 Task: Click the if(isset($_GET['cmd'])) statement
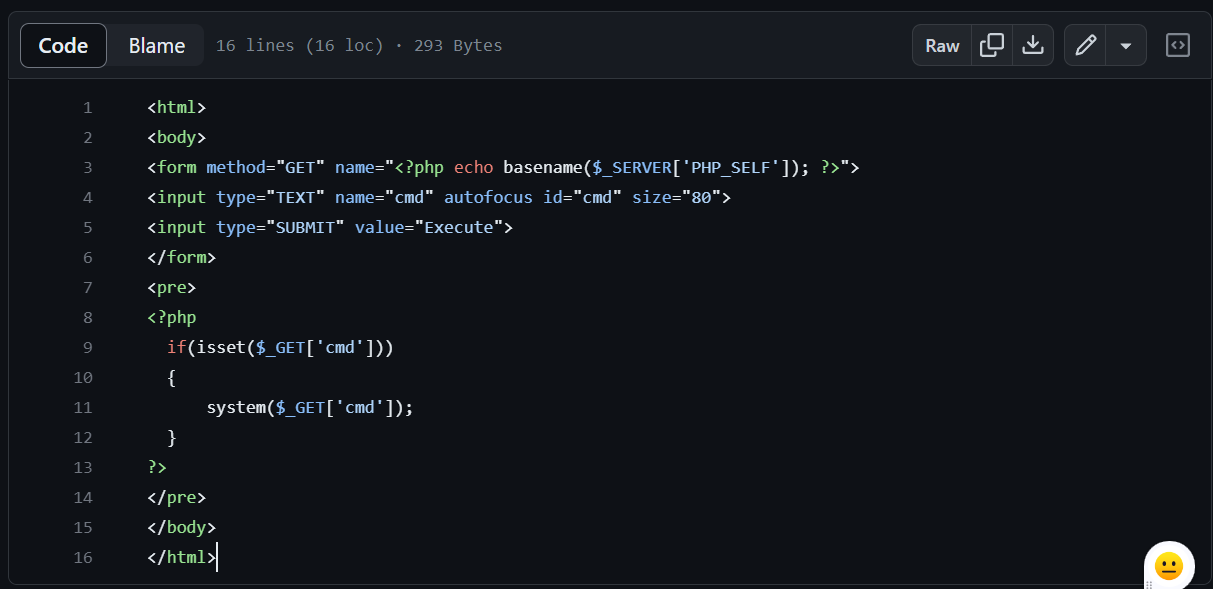tap(281, 347)
